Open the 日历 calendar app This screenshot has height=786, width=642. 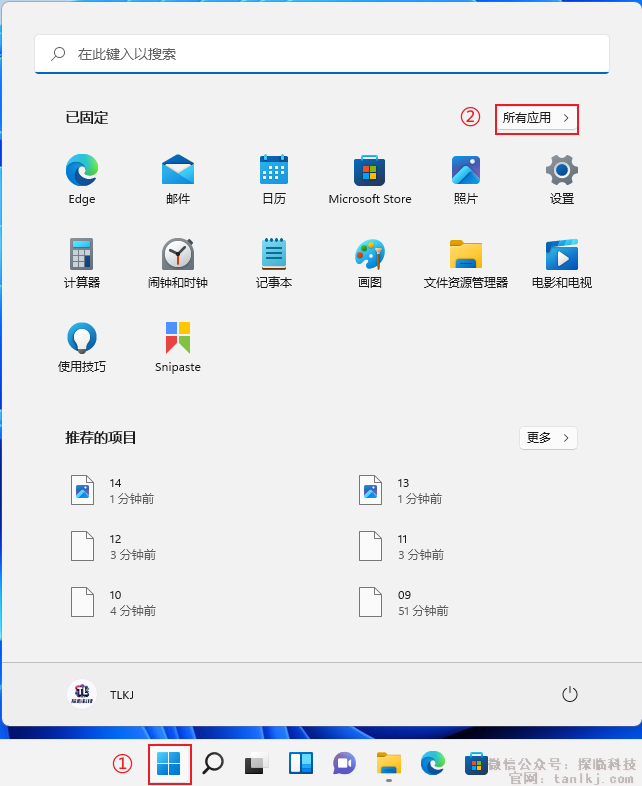[274, 179]
